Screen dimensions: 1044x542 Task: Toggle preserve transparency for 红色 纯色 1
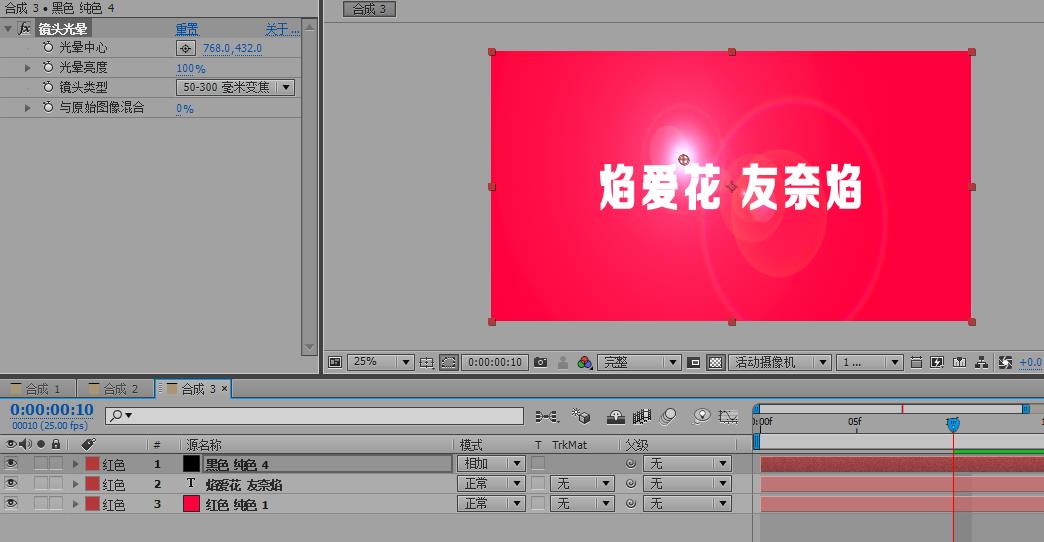(538, 503)
